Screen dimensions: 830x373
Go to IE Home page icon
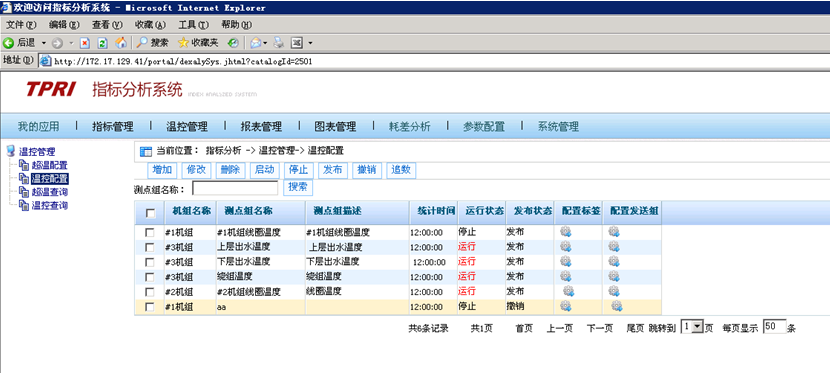(x=121, y=43)
